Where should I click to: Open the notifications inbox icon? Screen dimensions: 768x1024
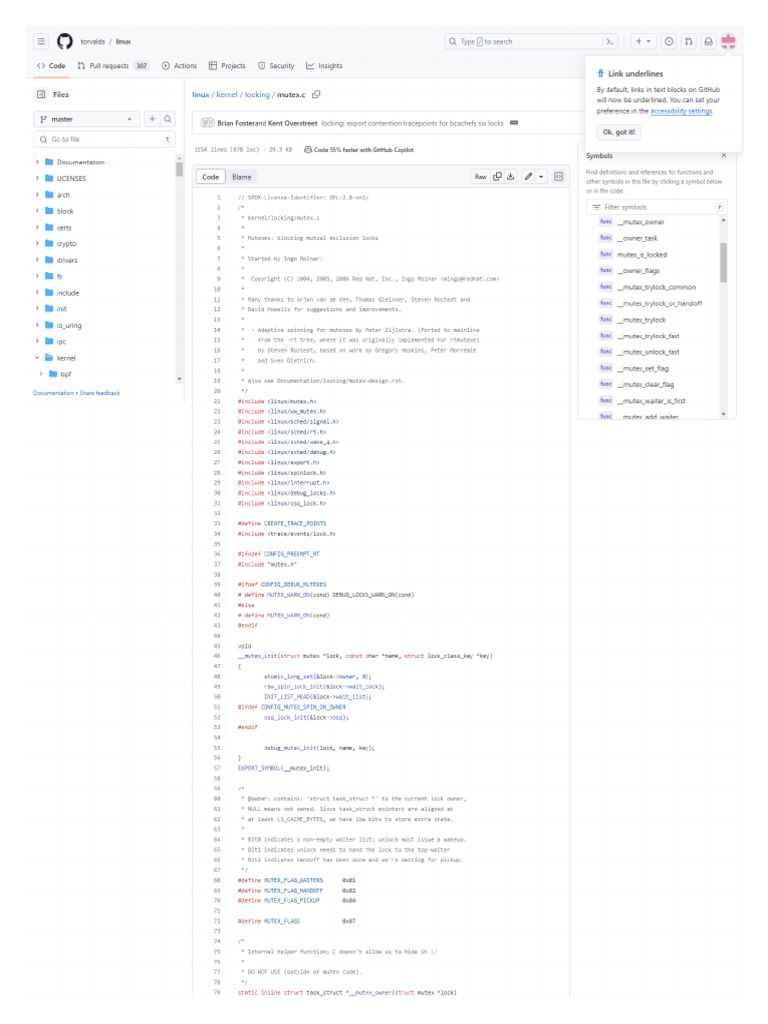click(708, 41)
